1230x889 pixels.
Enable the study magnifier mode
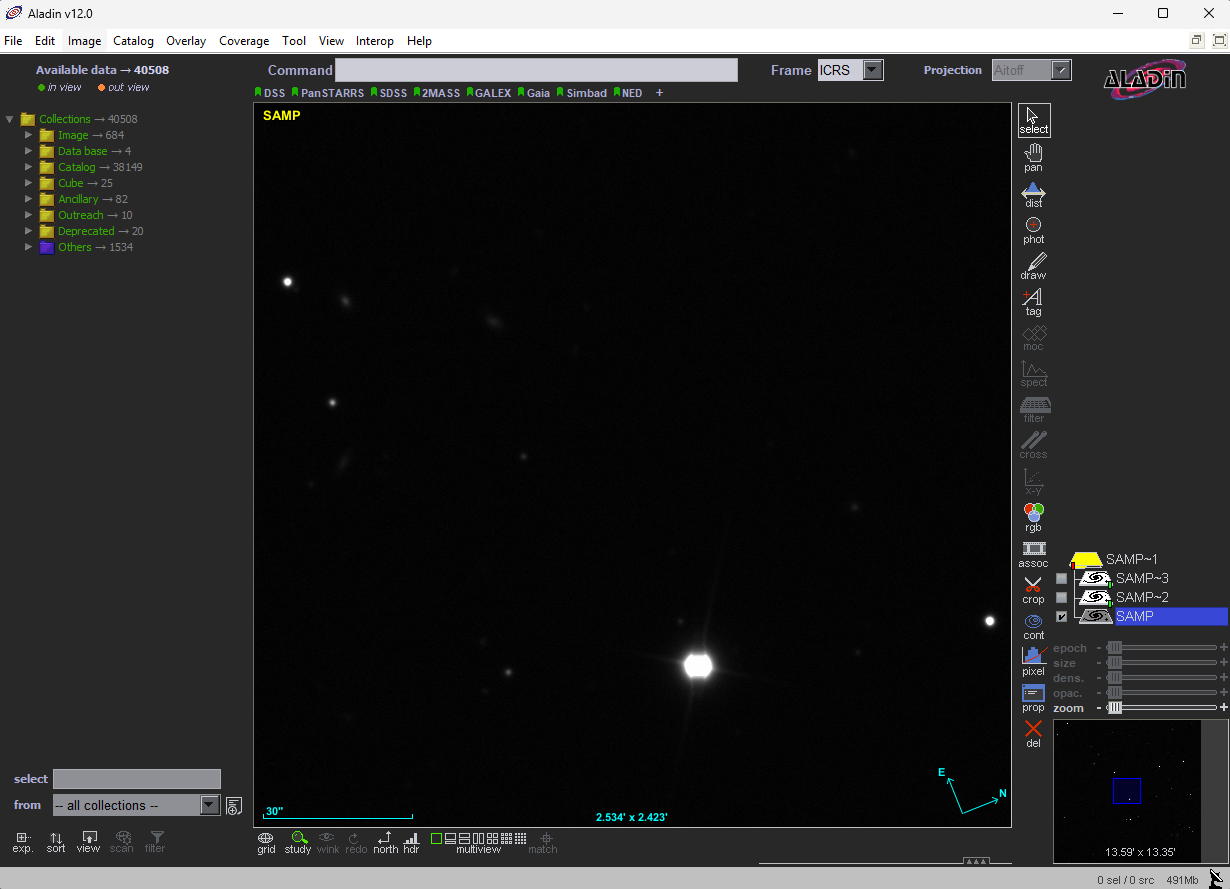(298, 842)
